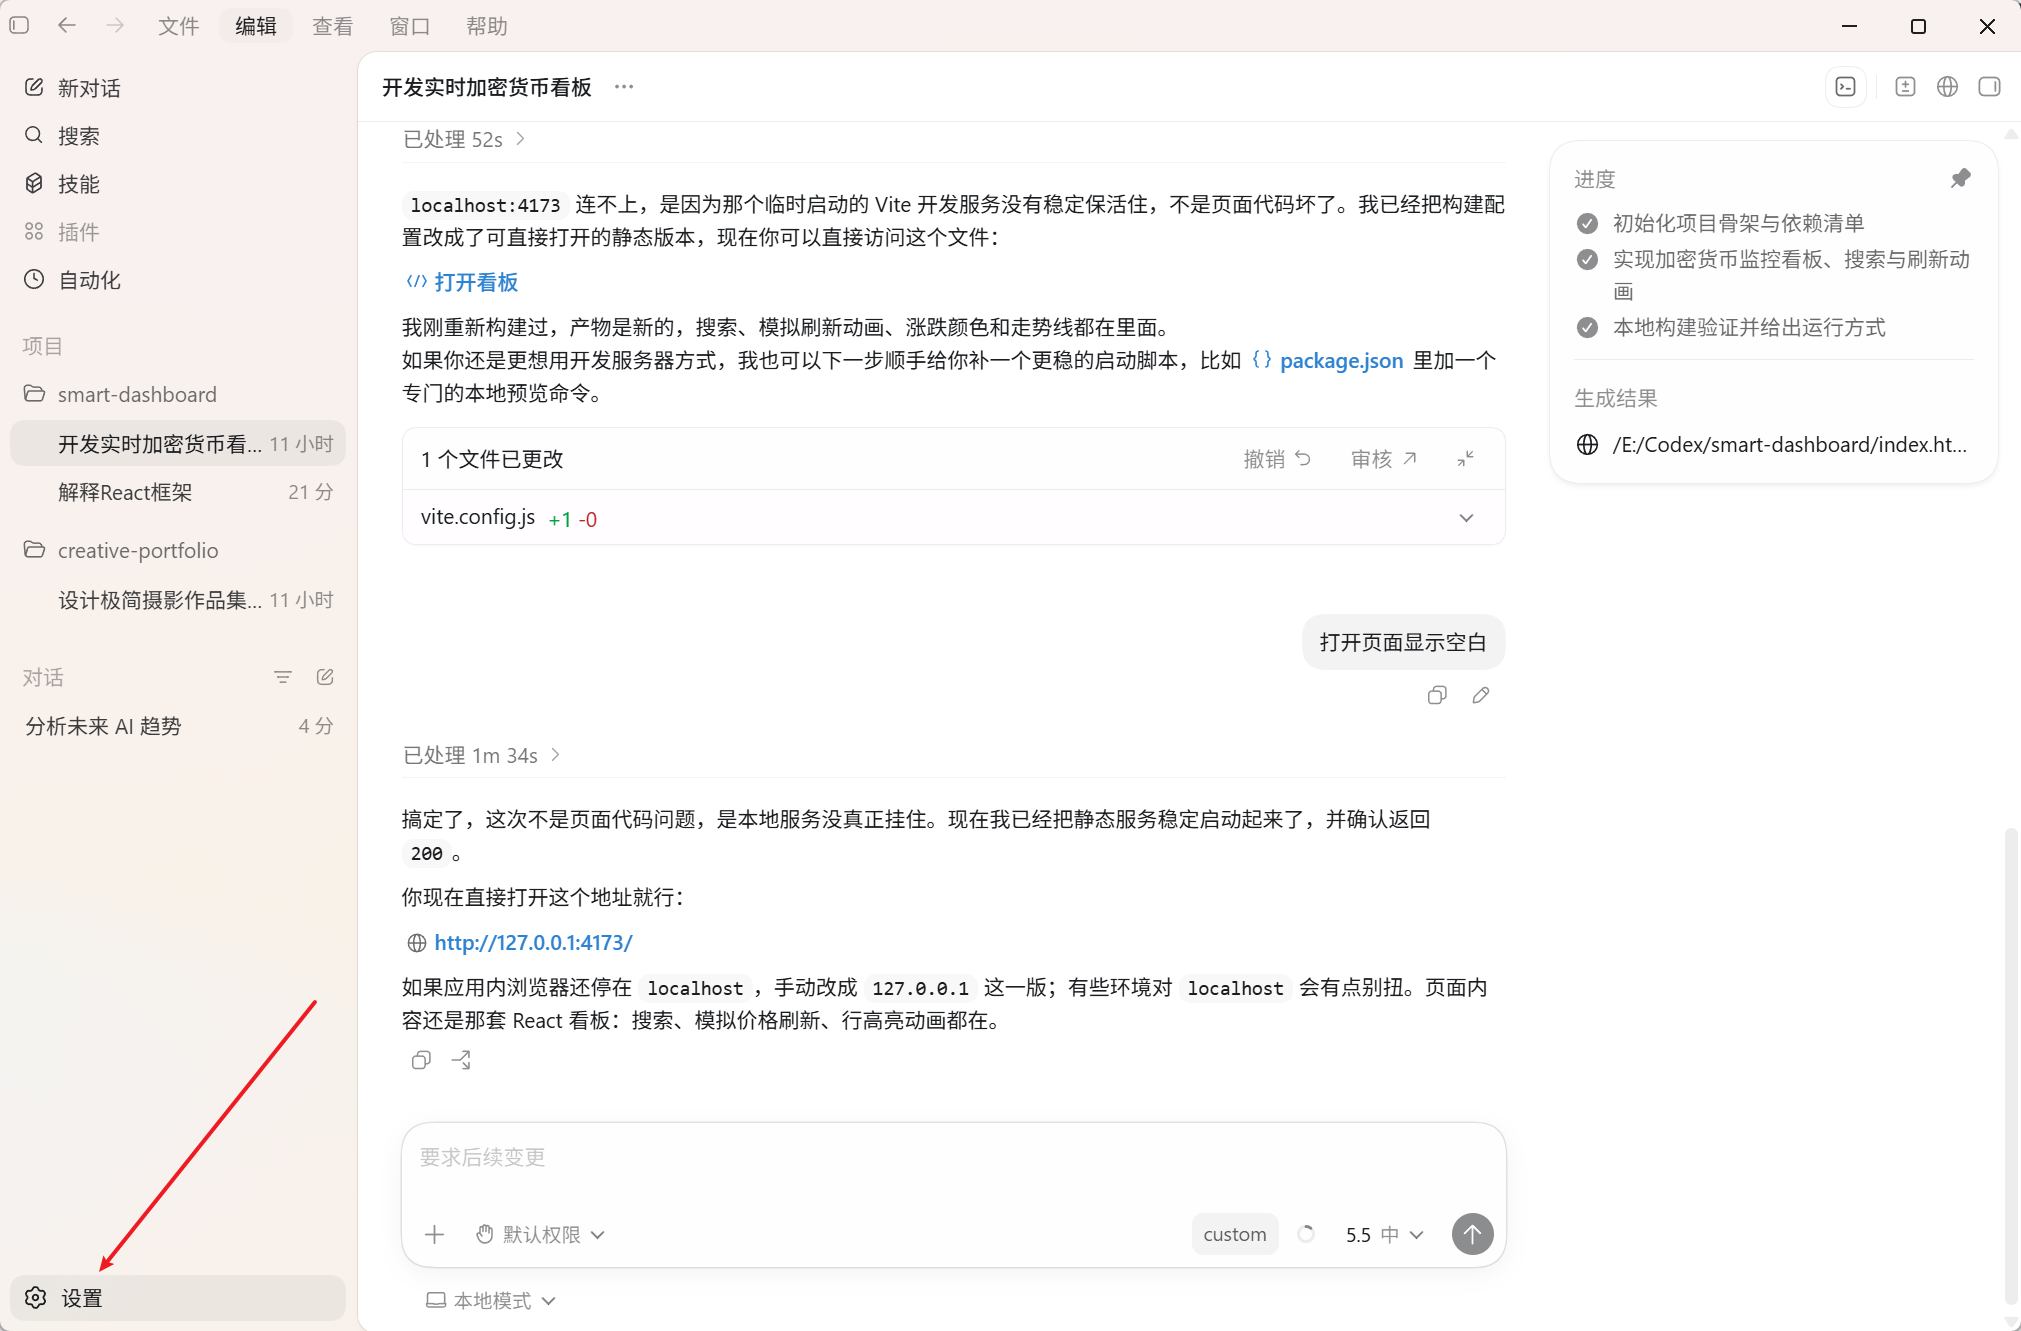Open 设置 at the sidebar bottom
Image resolution: width=2021 pixels, height=1331 pixels.
pyautogui.click(x=178, y=1298)
